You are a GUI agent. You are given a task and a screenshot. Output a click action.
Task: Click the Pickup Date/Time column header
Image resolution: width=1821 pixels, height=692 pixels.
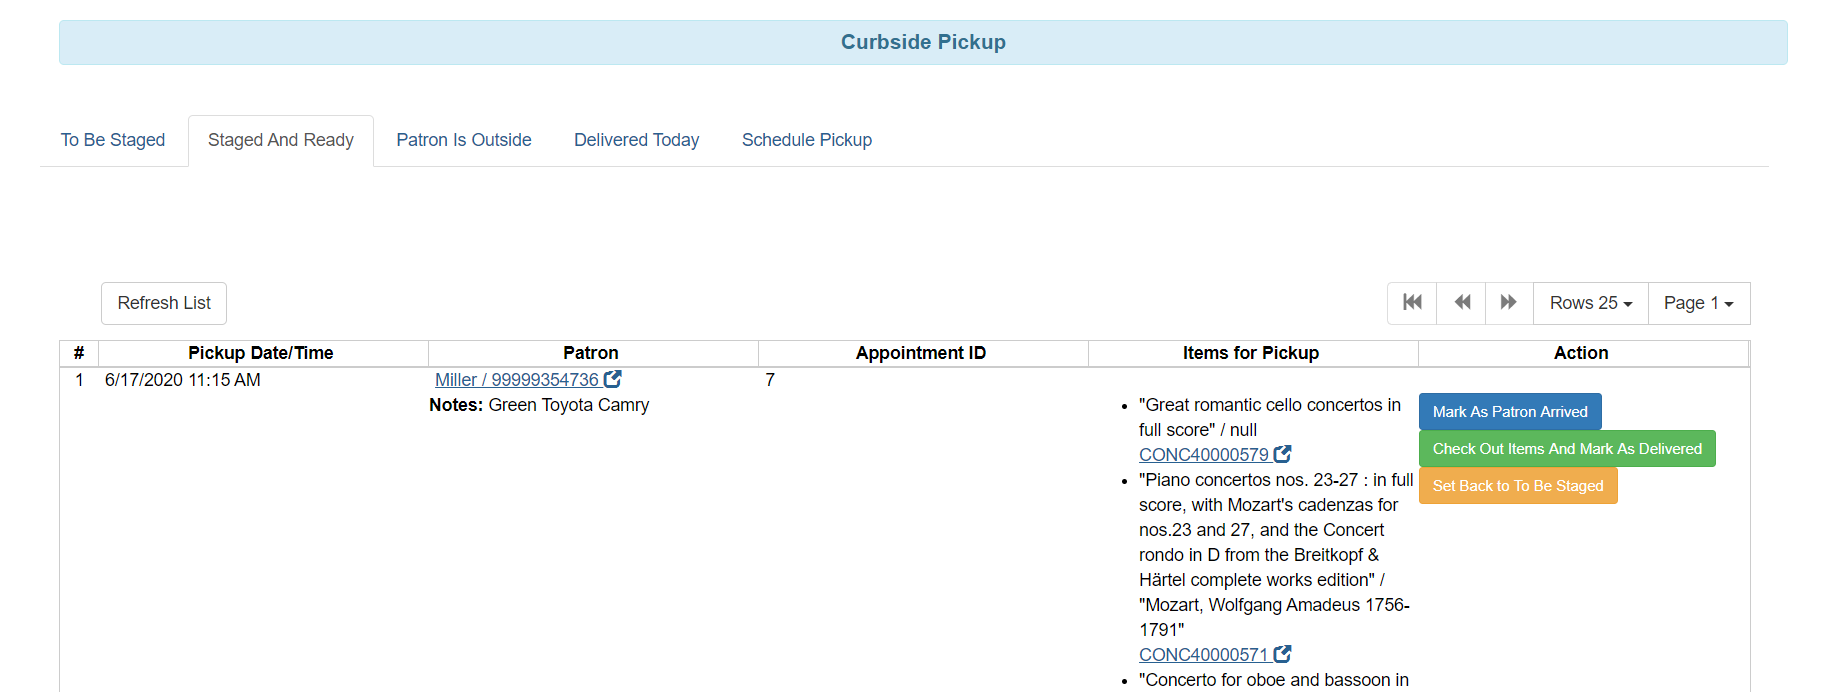click(x=261, y=353)
